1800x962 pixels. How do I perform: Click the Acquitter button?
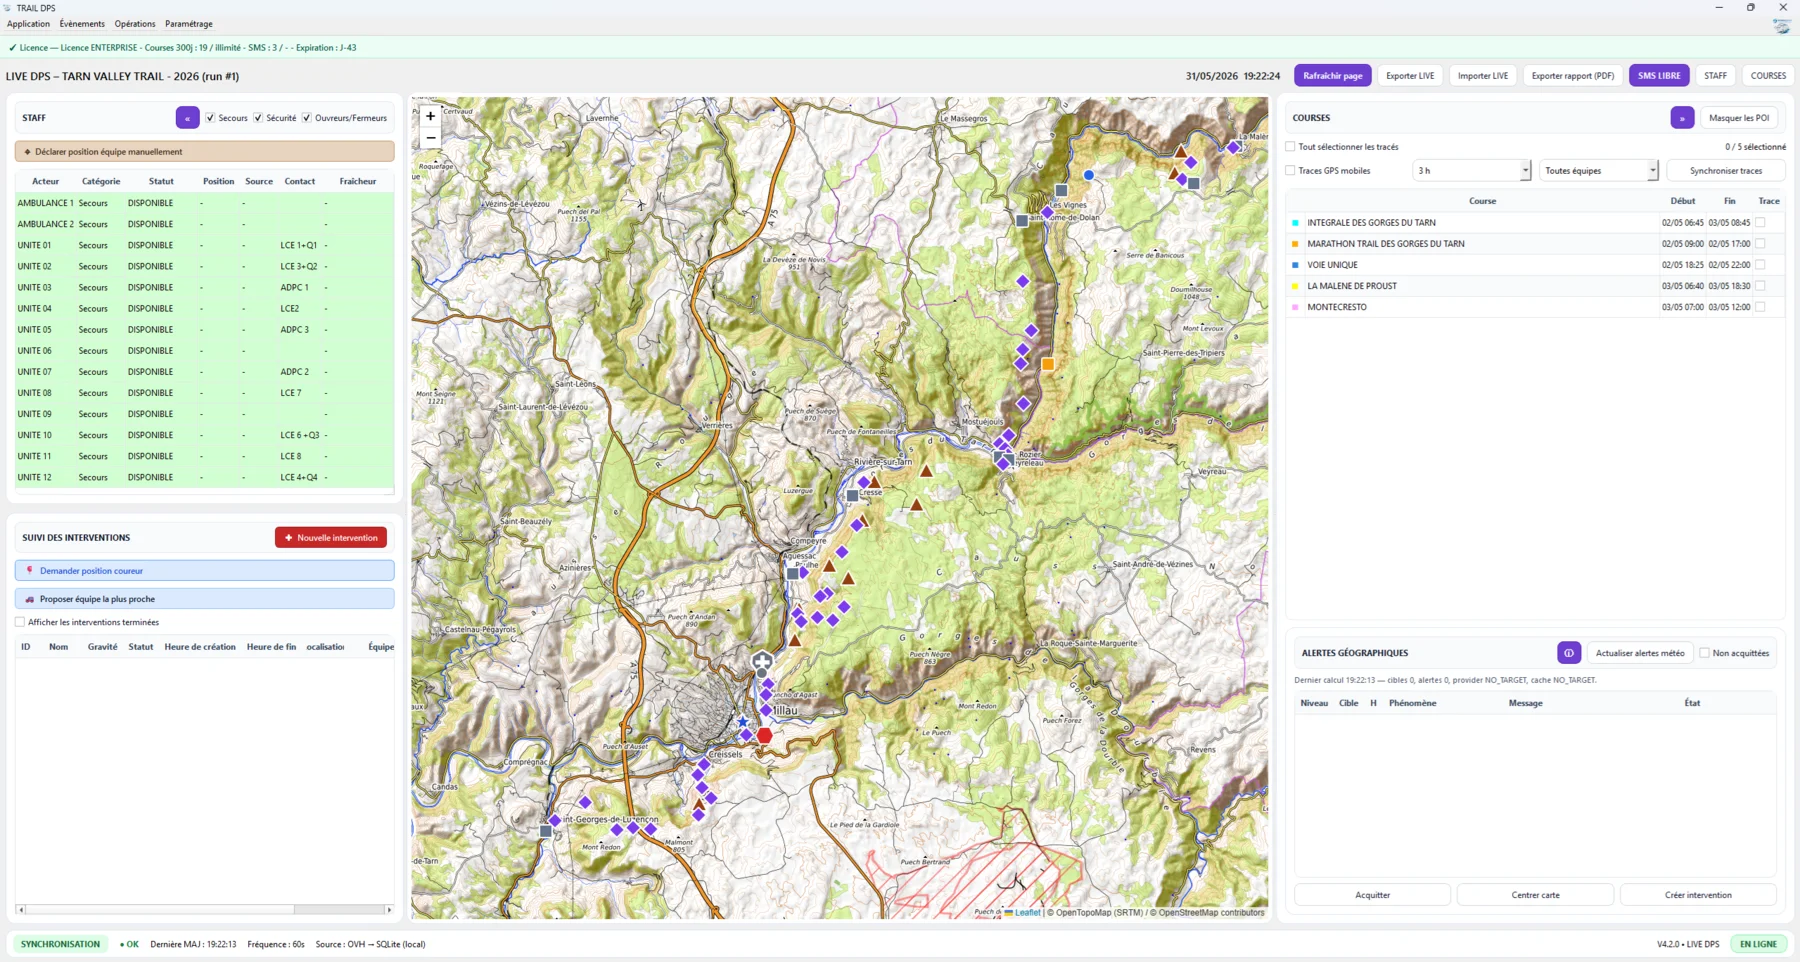[x=1372, y=895]
